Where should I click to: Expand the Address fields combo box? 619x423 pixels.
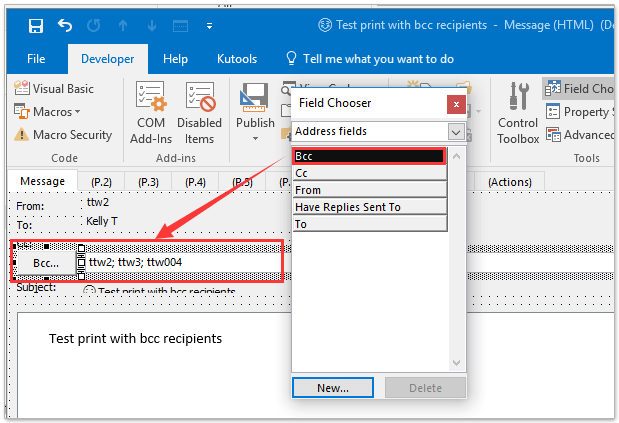[x=456, y=131]
